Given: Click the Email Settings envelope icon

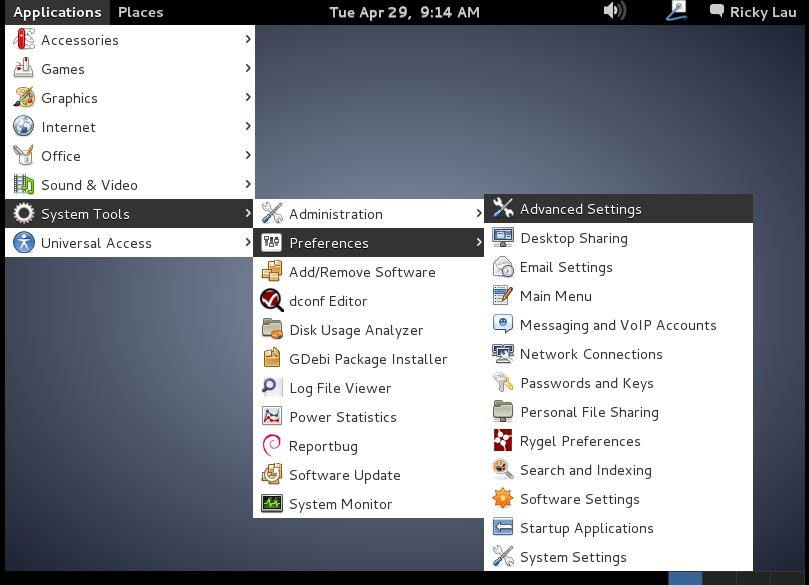Looking at the screenshot, I should pos(503,267).
